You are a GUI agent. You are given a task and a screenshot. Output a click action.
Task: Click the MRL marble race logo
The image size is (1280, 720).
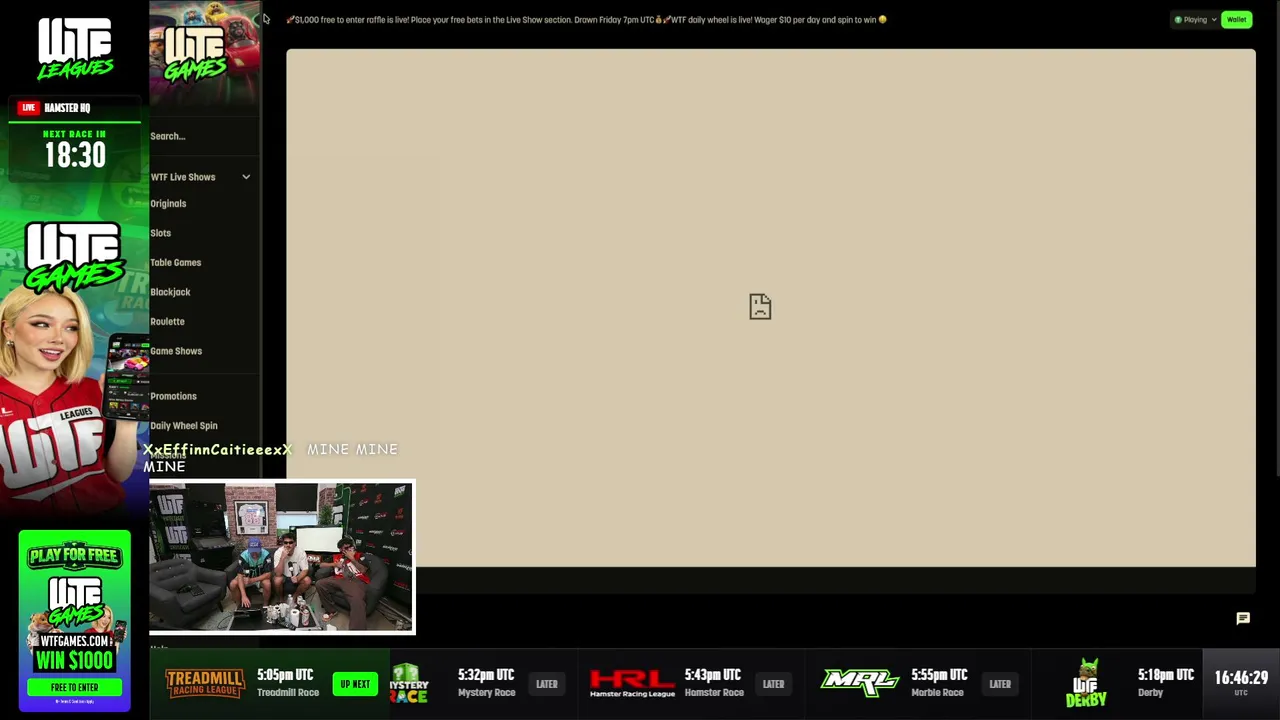click(x=860, y=682)
